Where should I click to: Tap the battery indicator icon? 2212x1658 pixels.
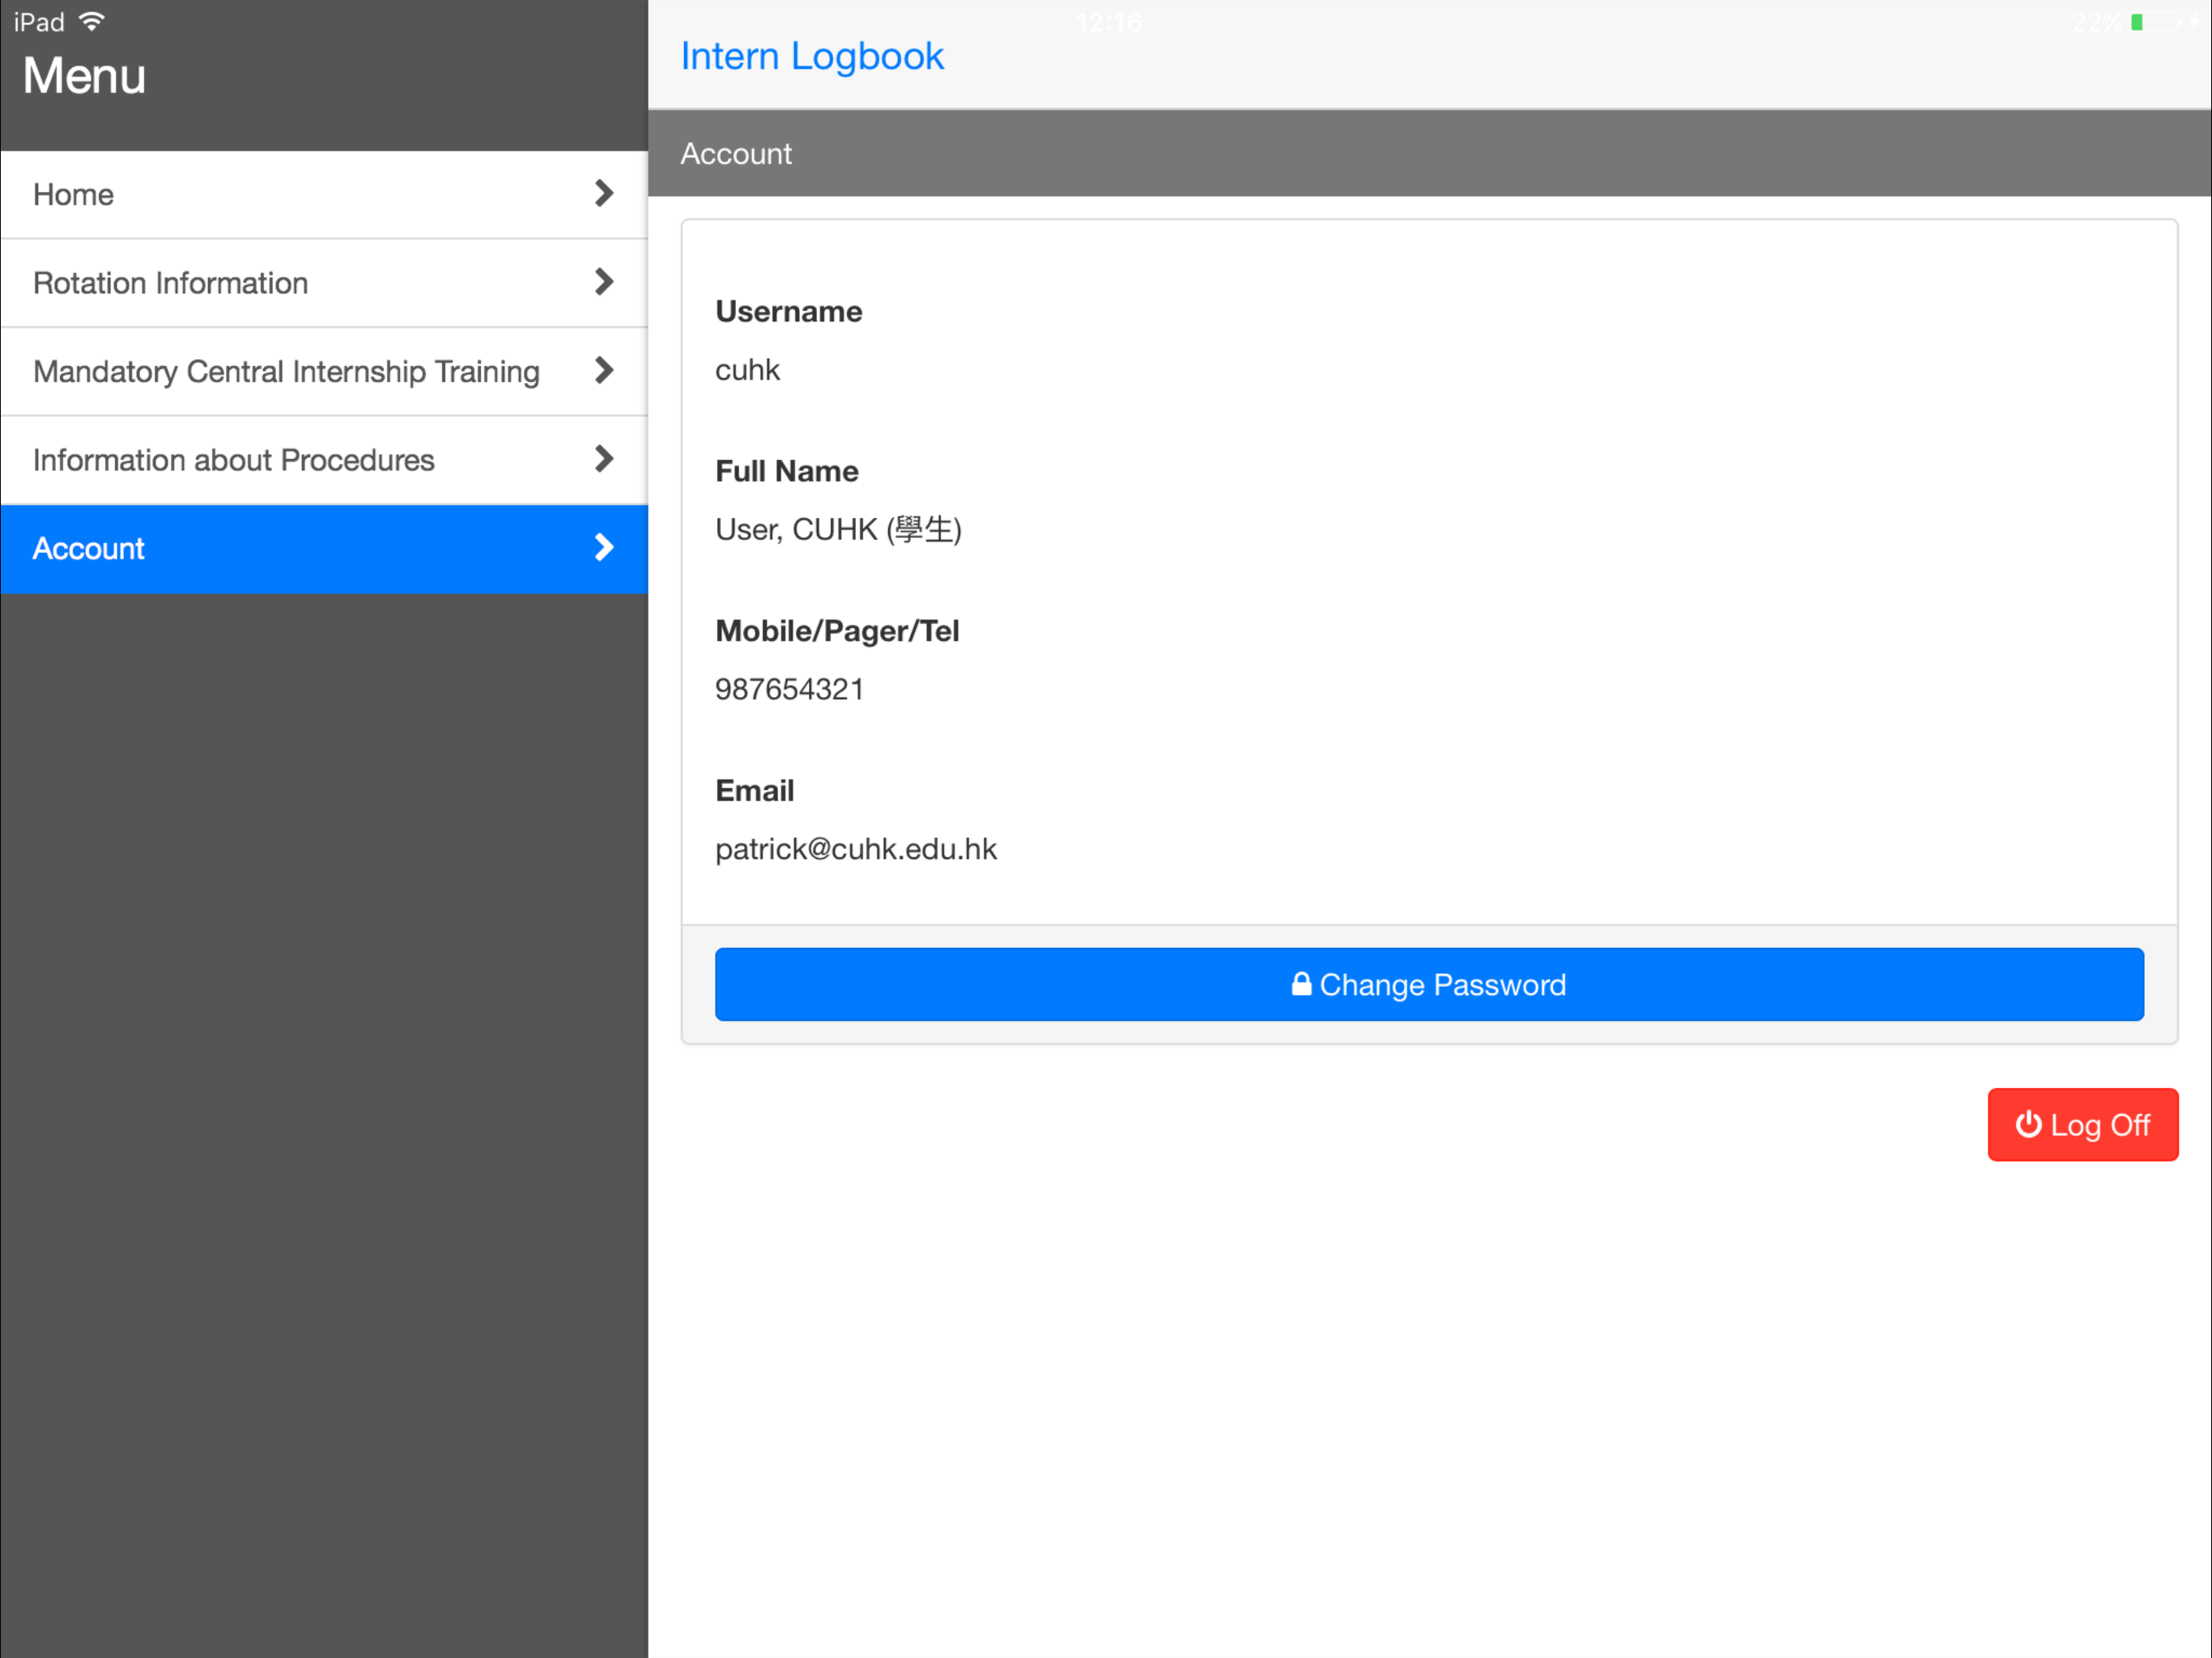2156,22
